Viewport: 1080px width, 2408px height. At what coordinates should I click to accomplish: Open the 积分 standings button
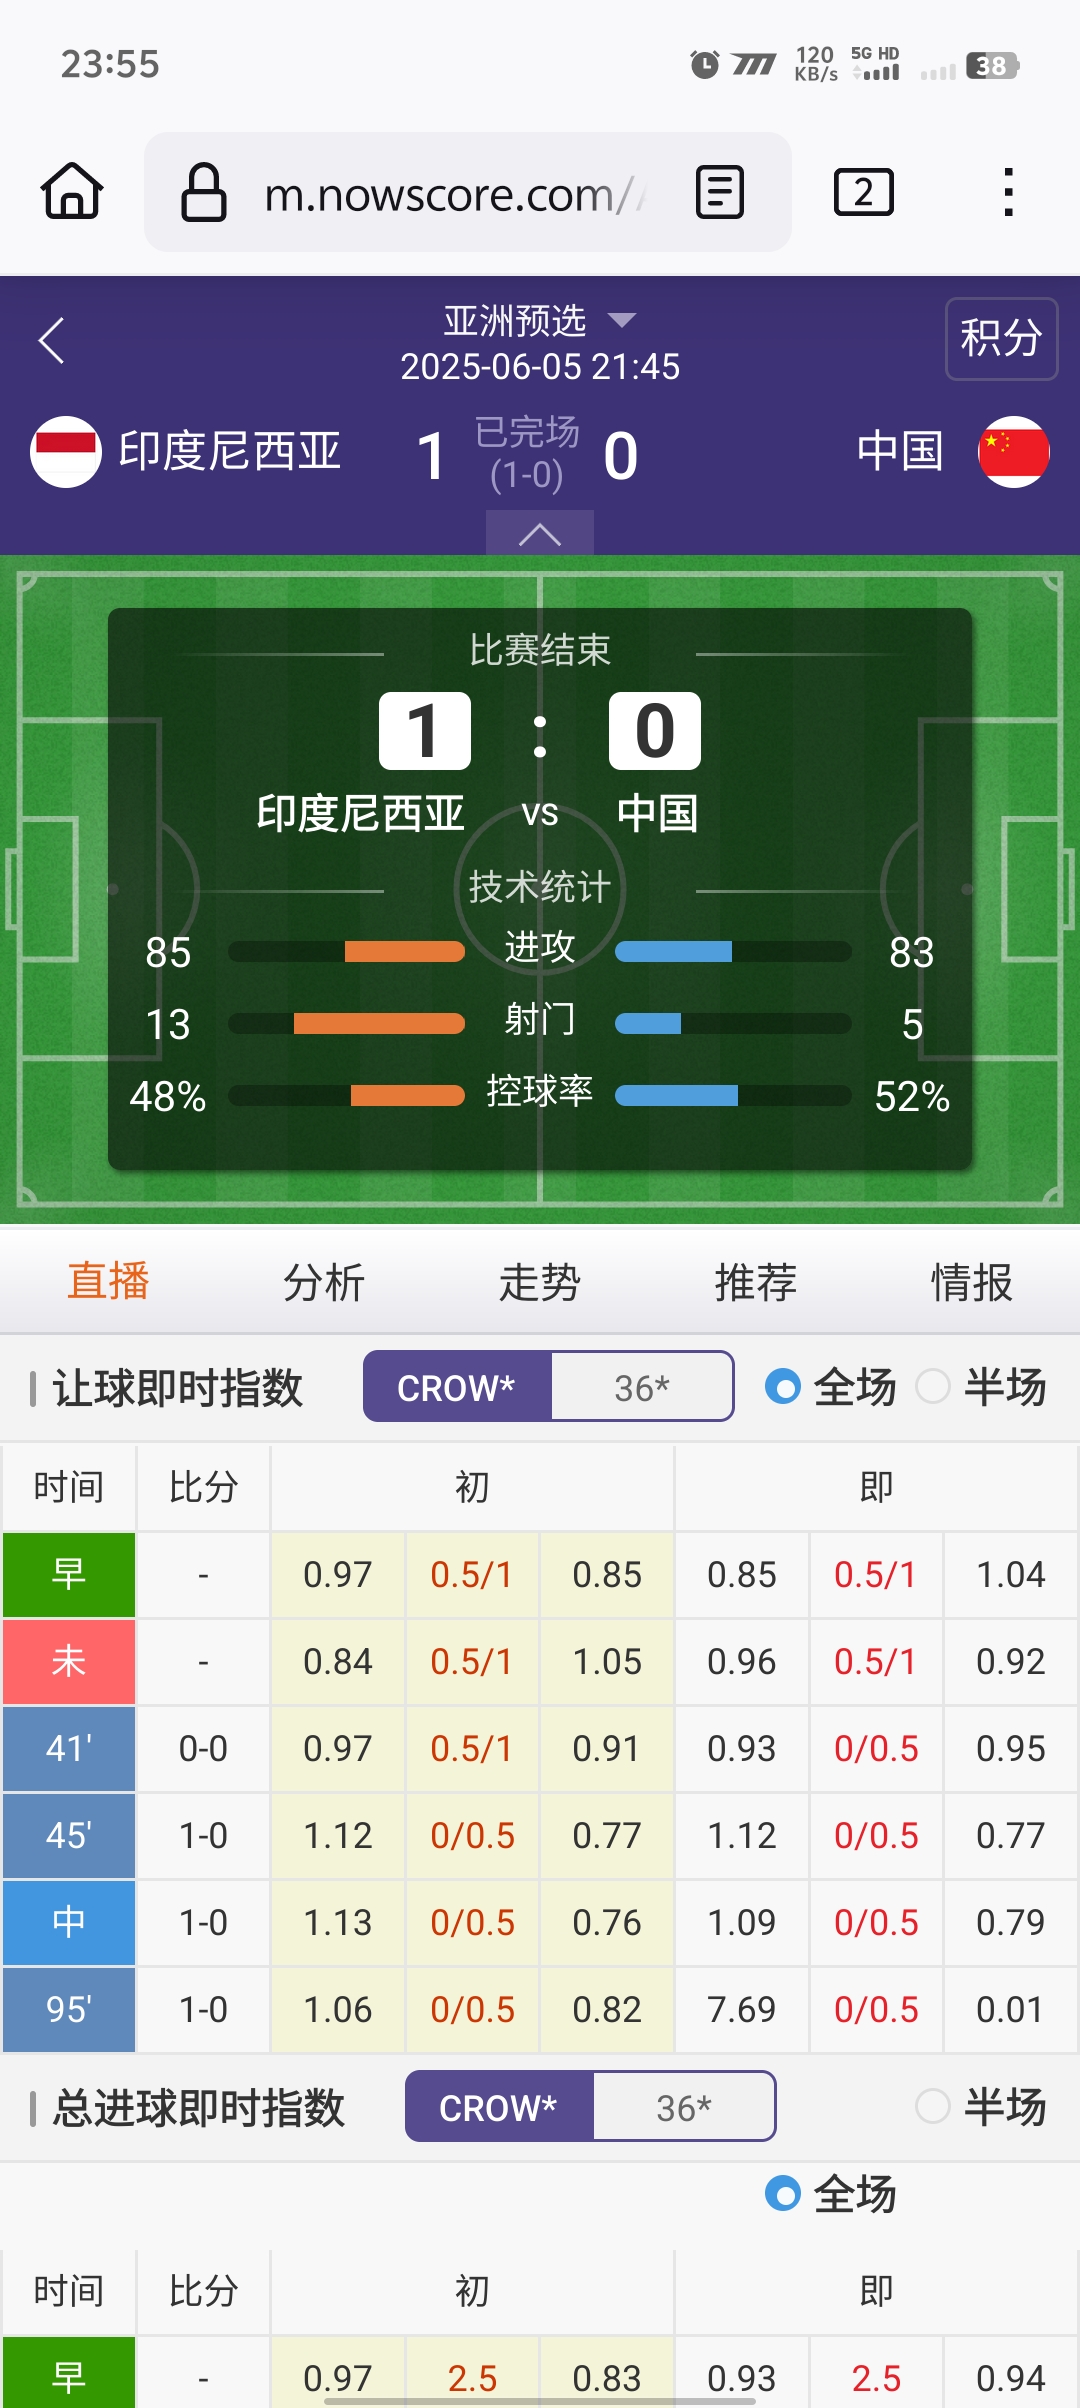coord(1001,338)
